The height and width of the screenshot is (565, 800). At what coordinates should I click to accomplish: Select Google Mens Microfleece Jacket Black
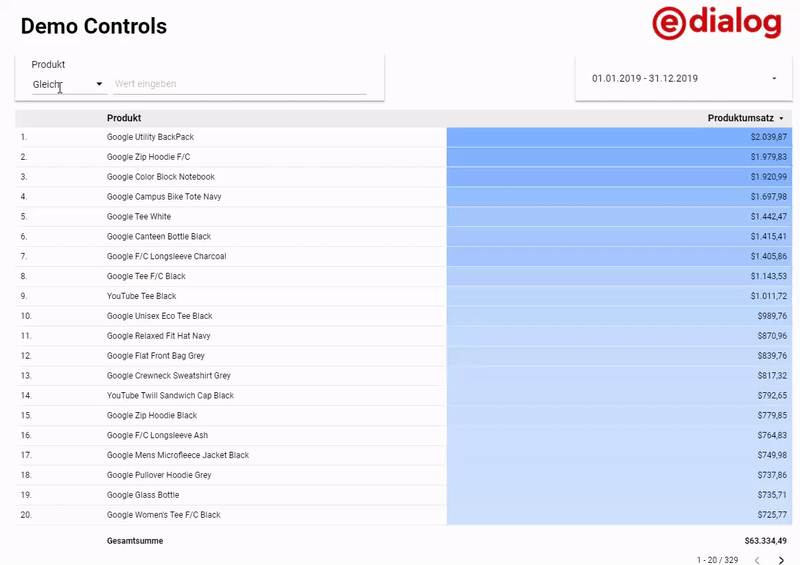(x=178, y=455)
